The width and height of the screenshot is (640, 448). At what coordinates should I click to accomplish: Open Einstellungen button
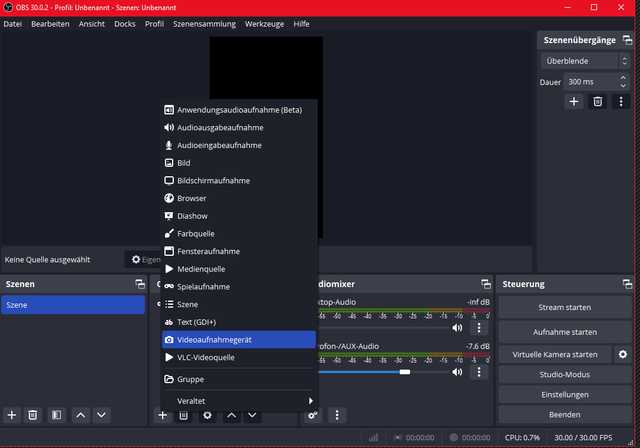(565, 394)
